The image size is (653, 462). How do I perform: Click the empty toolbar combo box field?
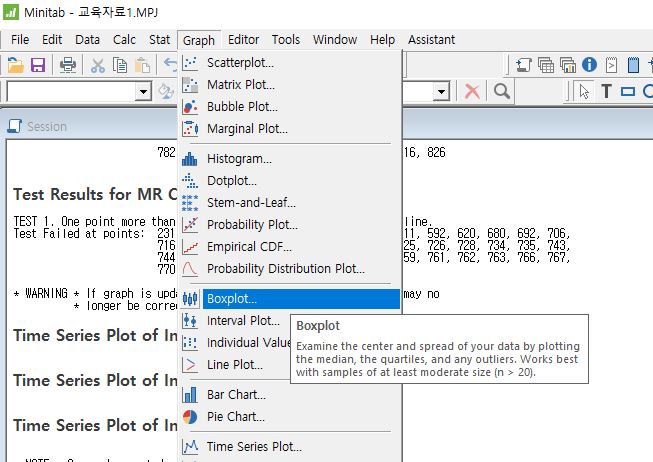[x=71, y=91]
